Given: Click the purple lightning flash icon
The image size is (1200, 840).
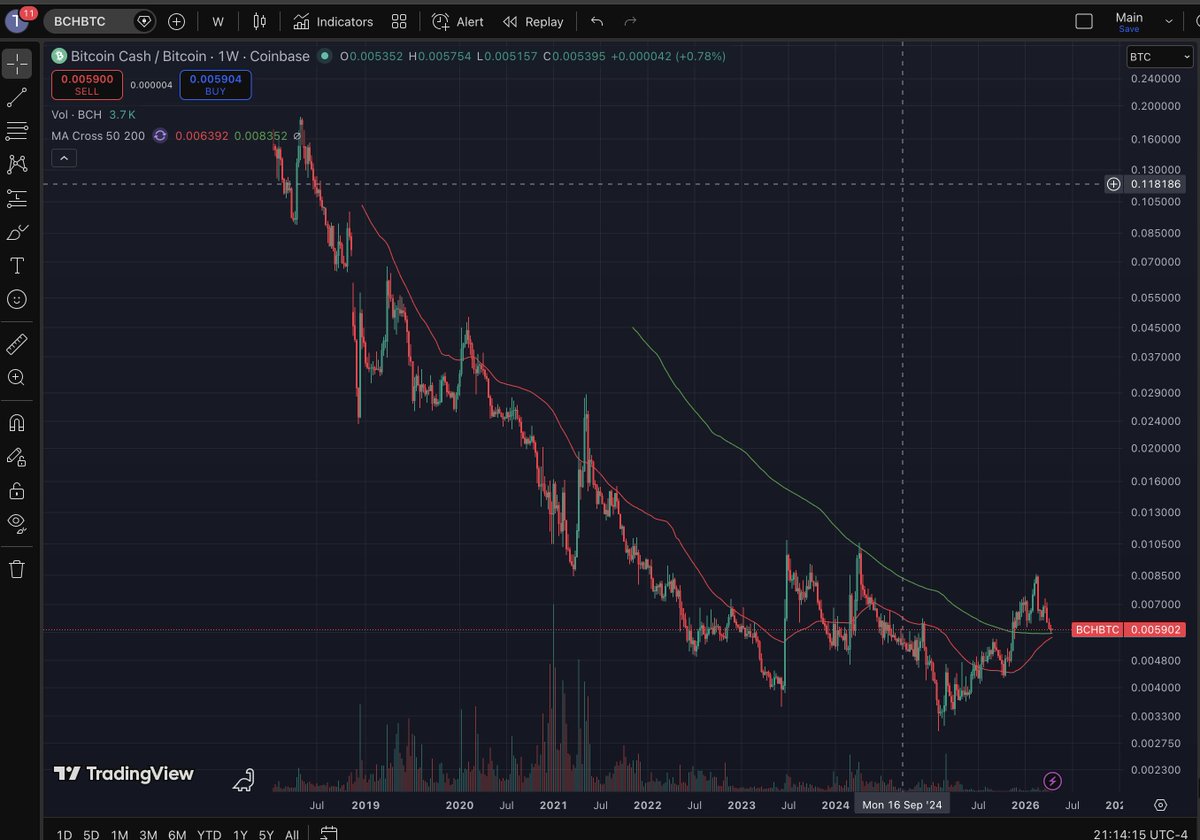Looking at the screenshot, I should pos(1052,780).
